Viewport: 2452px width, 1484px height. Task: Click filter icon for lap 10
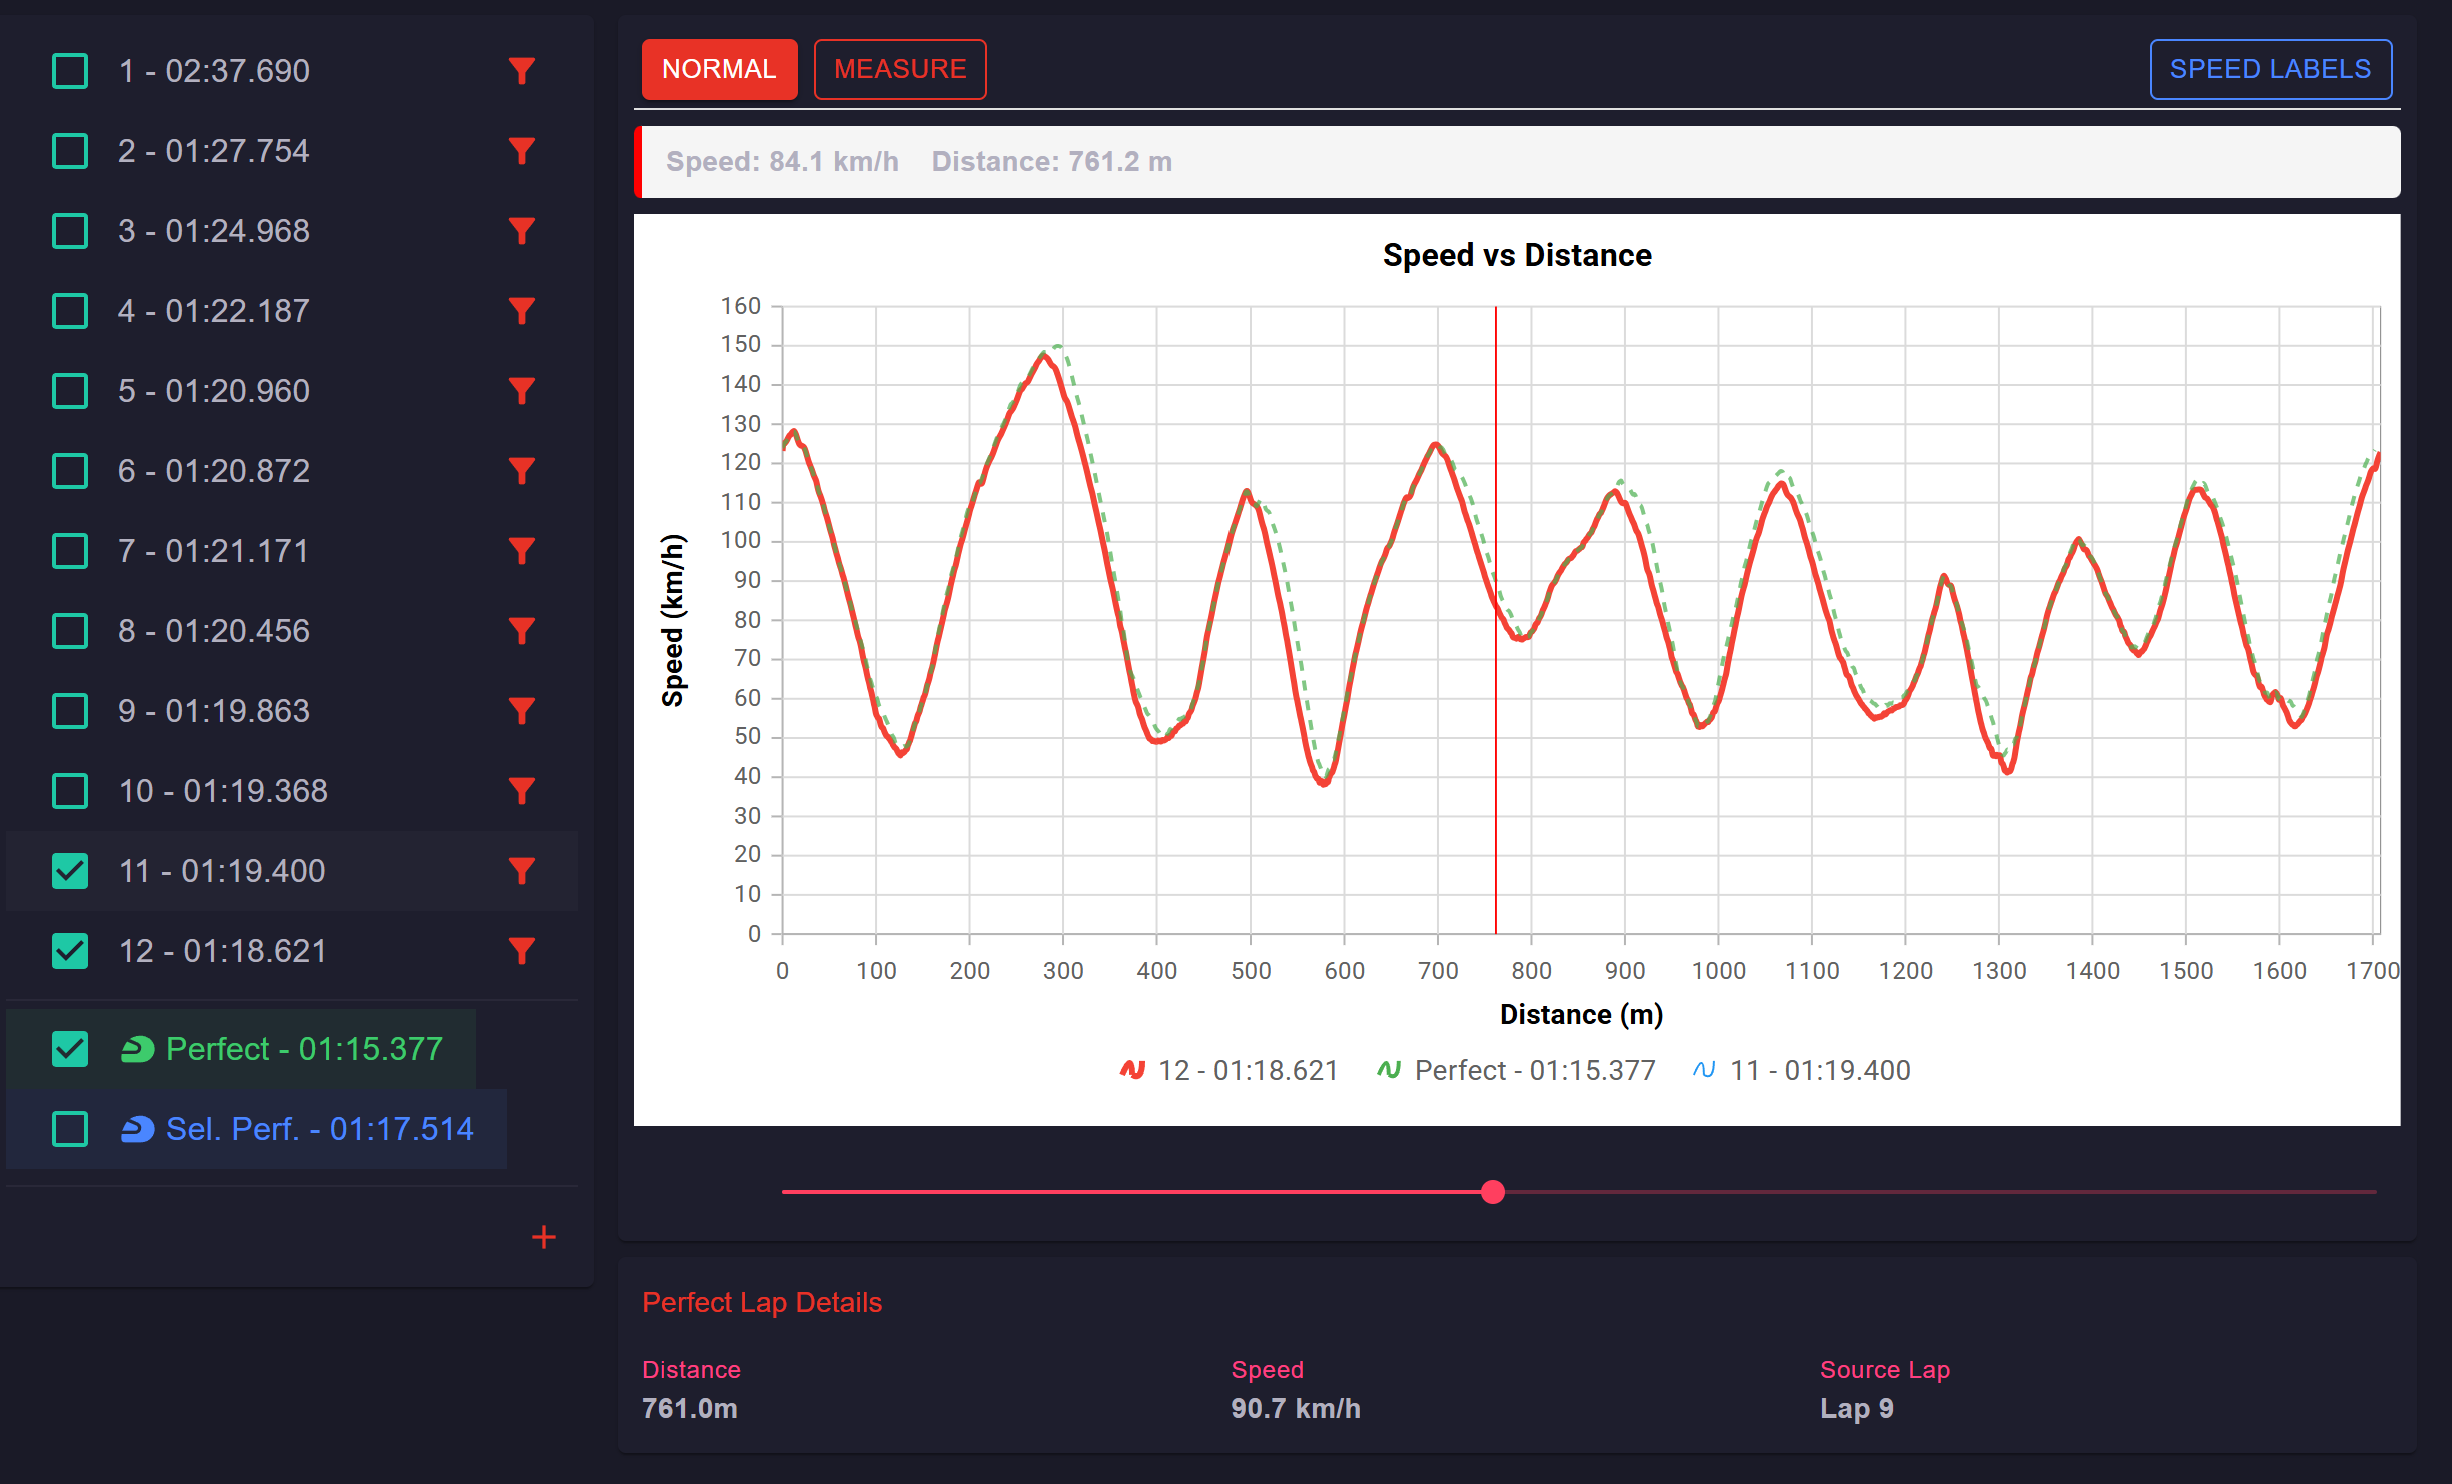pyautogui.click(x=521, y=791)
